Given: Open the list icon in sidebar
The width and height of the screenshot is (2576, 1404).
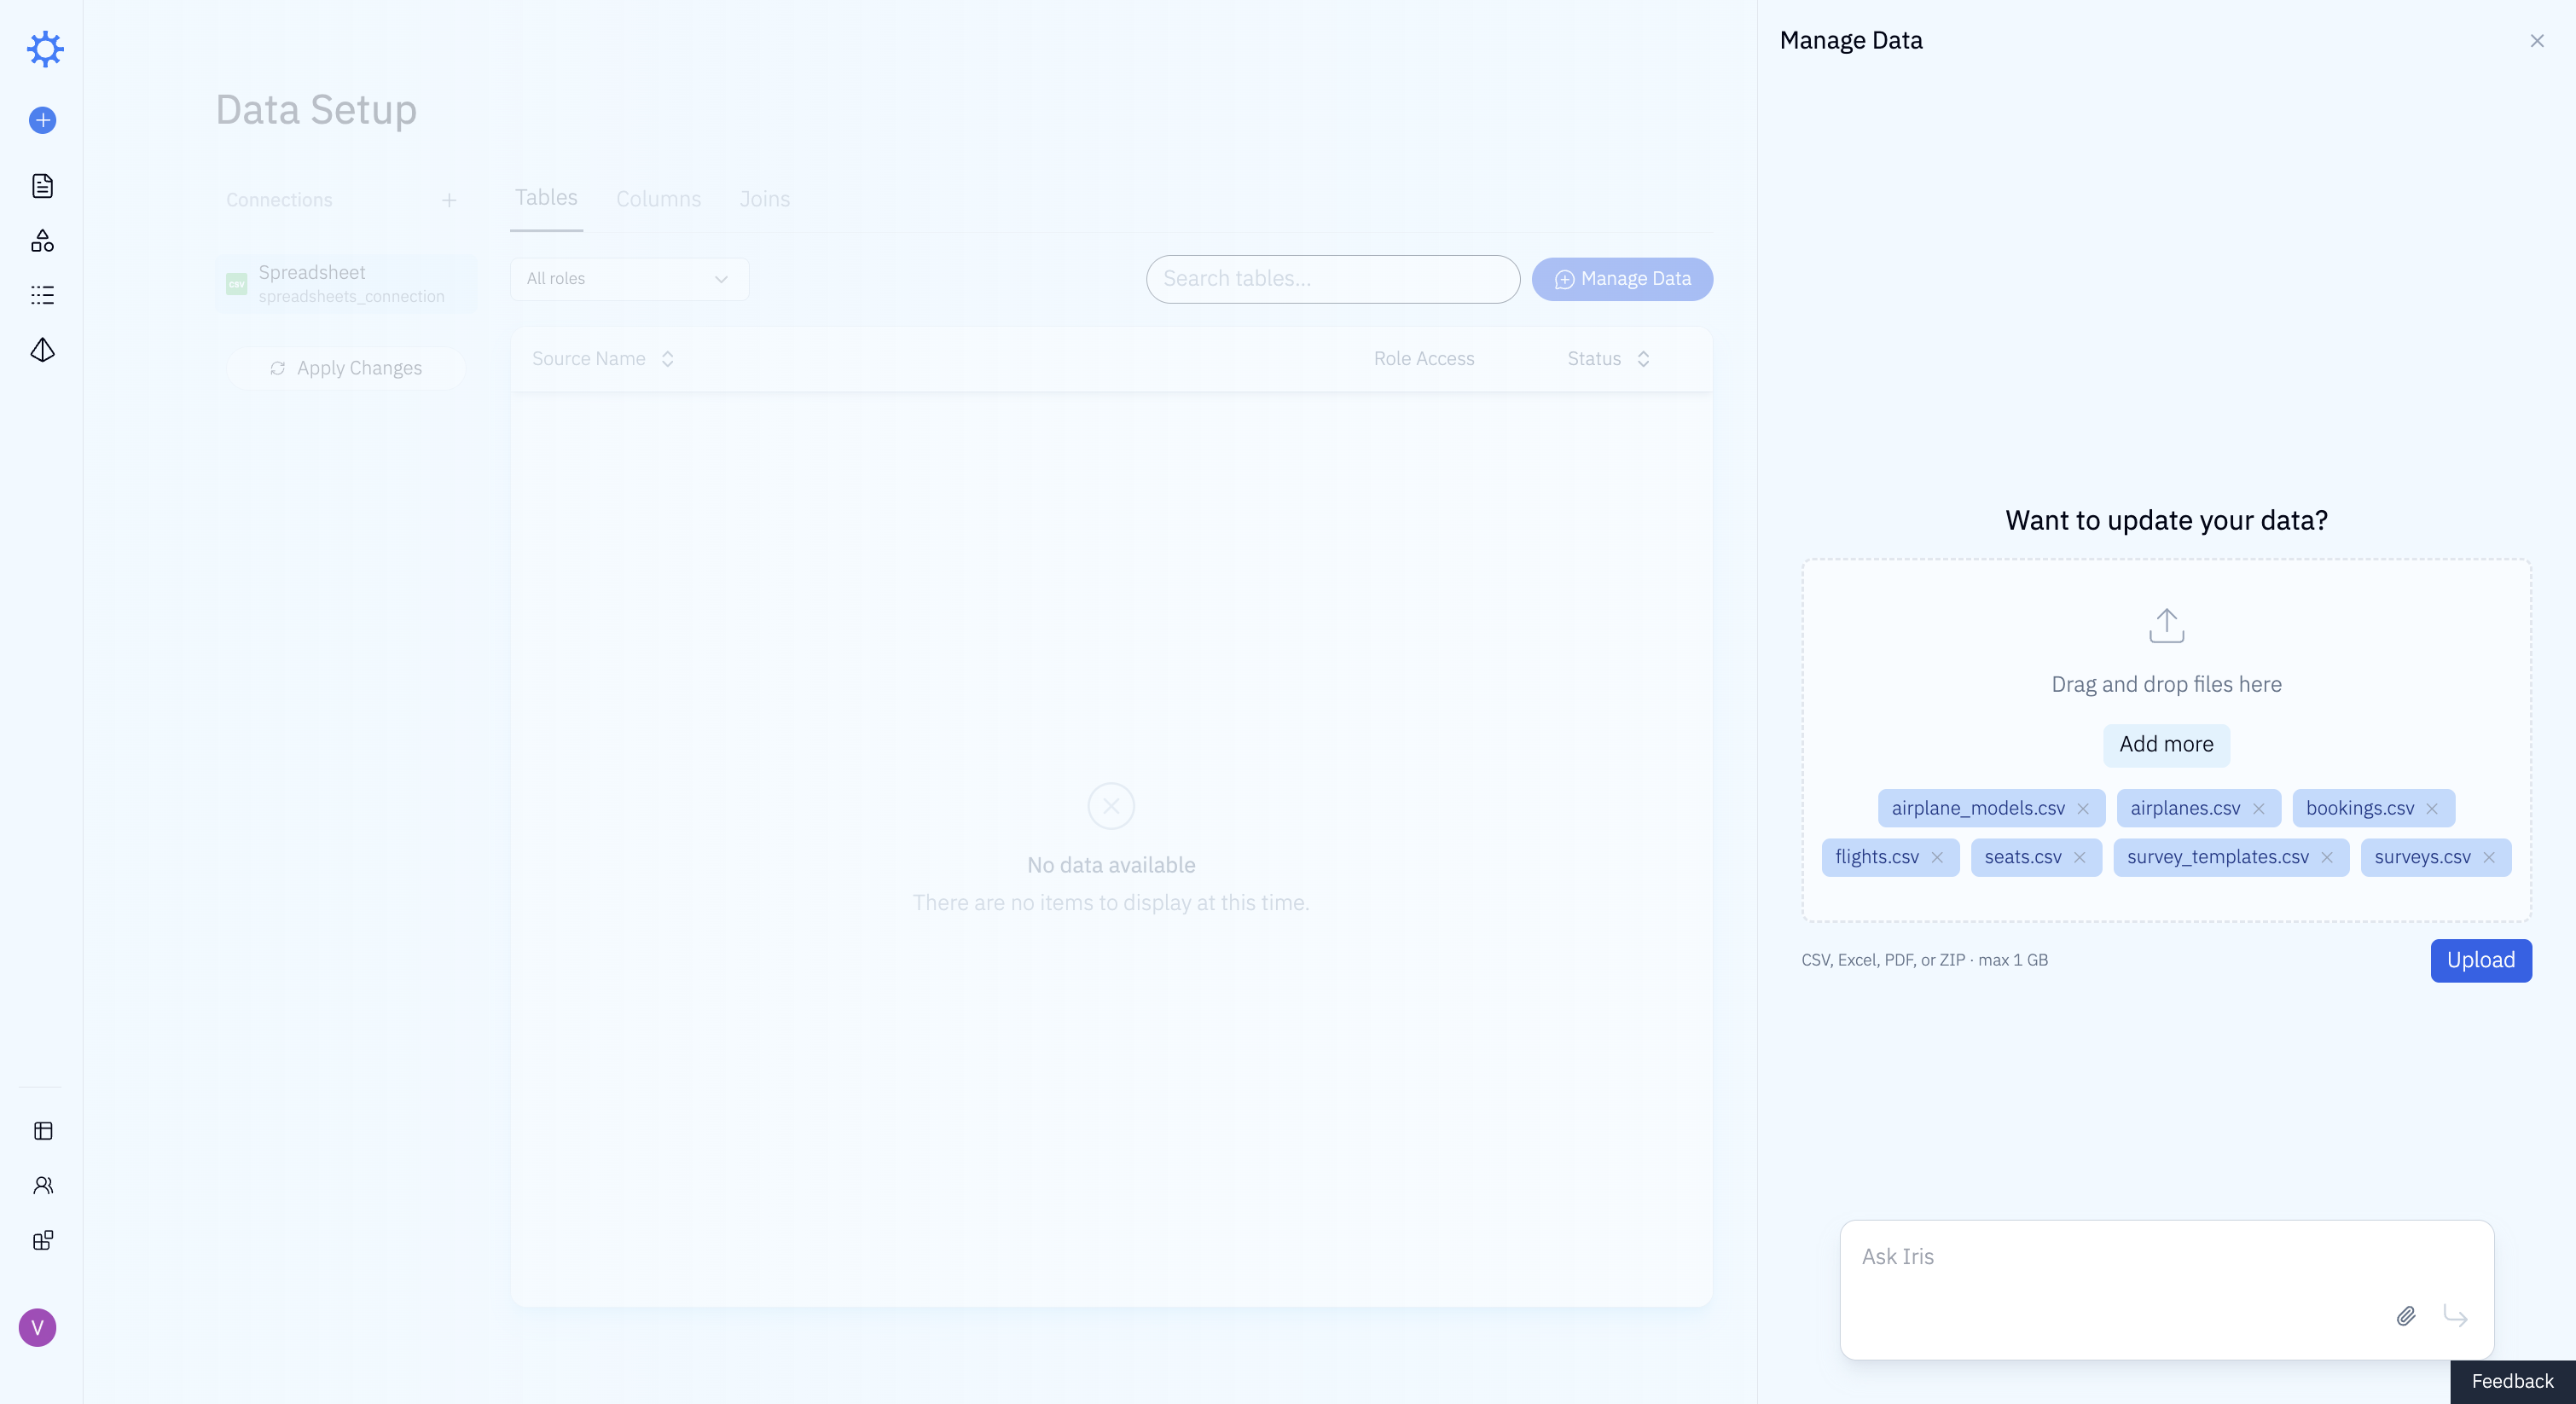Looking at the screenshot, I should (x=43, y=295).
